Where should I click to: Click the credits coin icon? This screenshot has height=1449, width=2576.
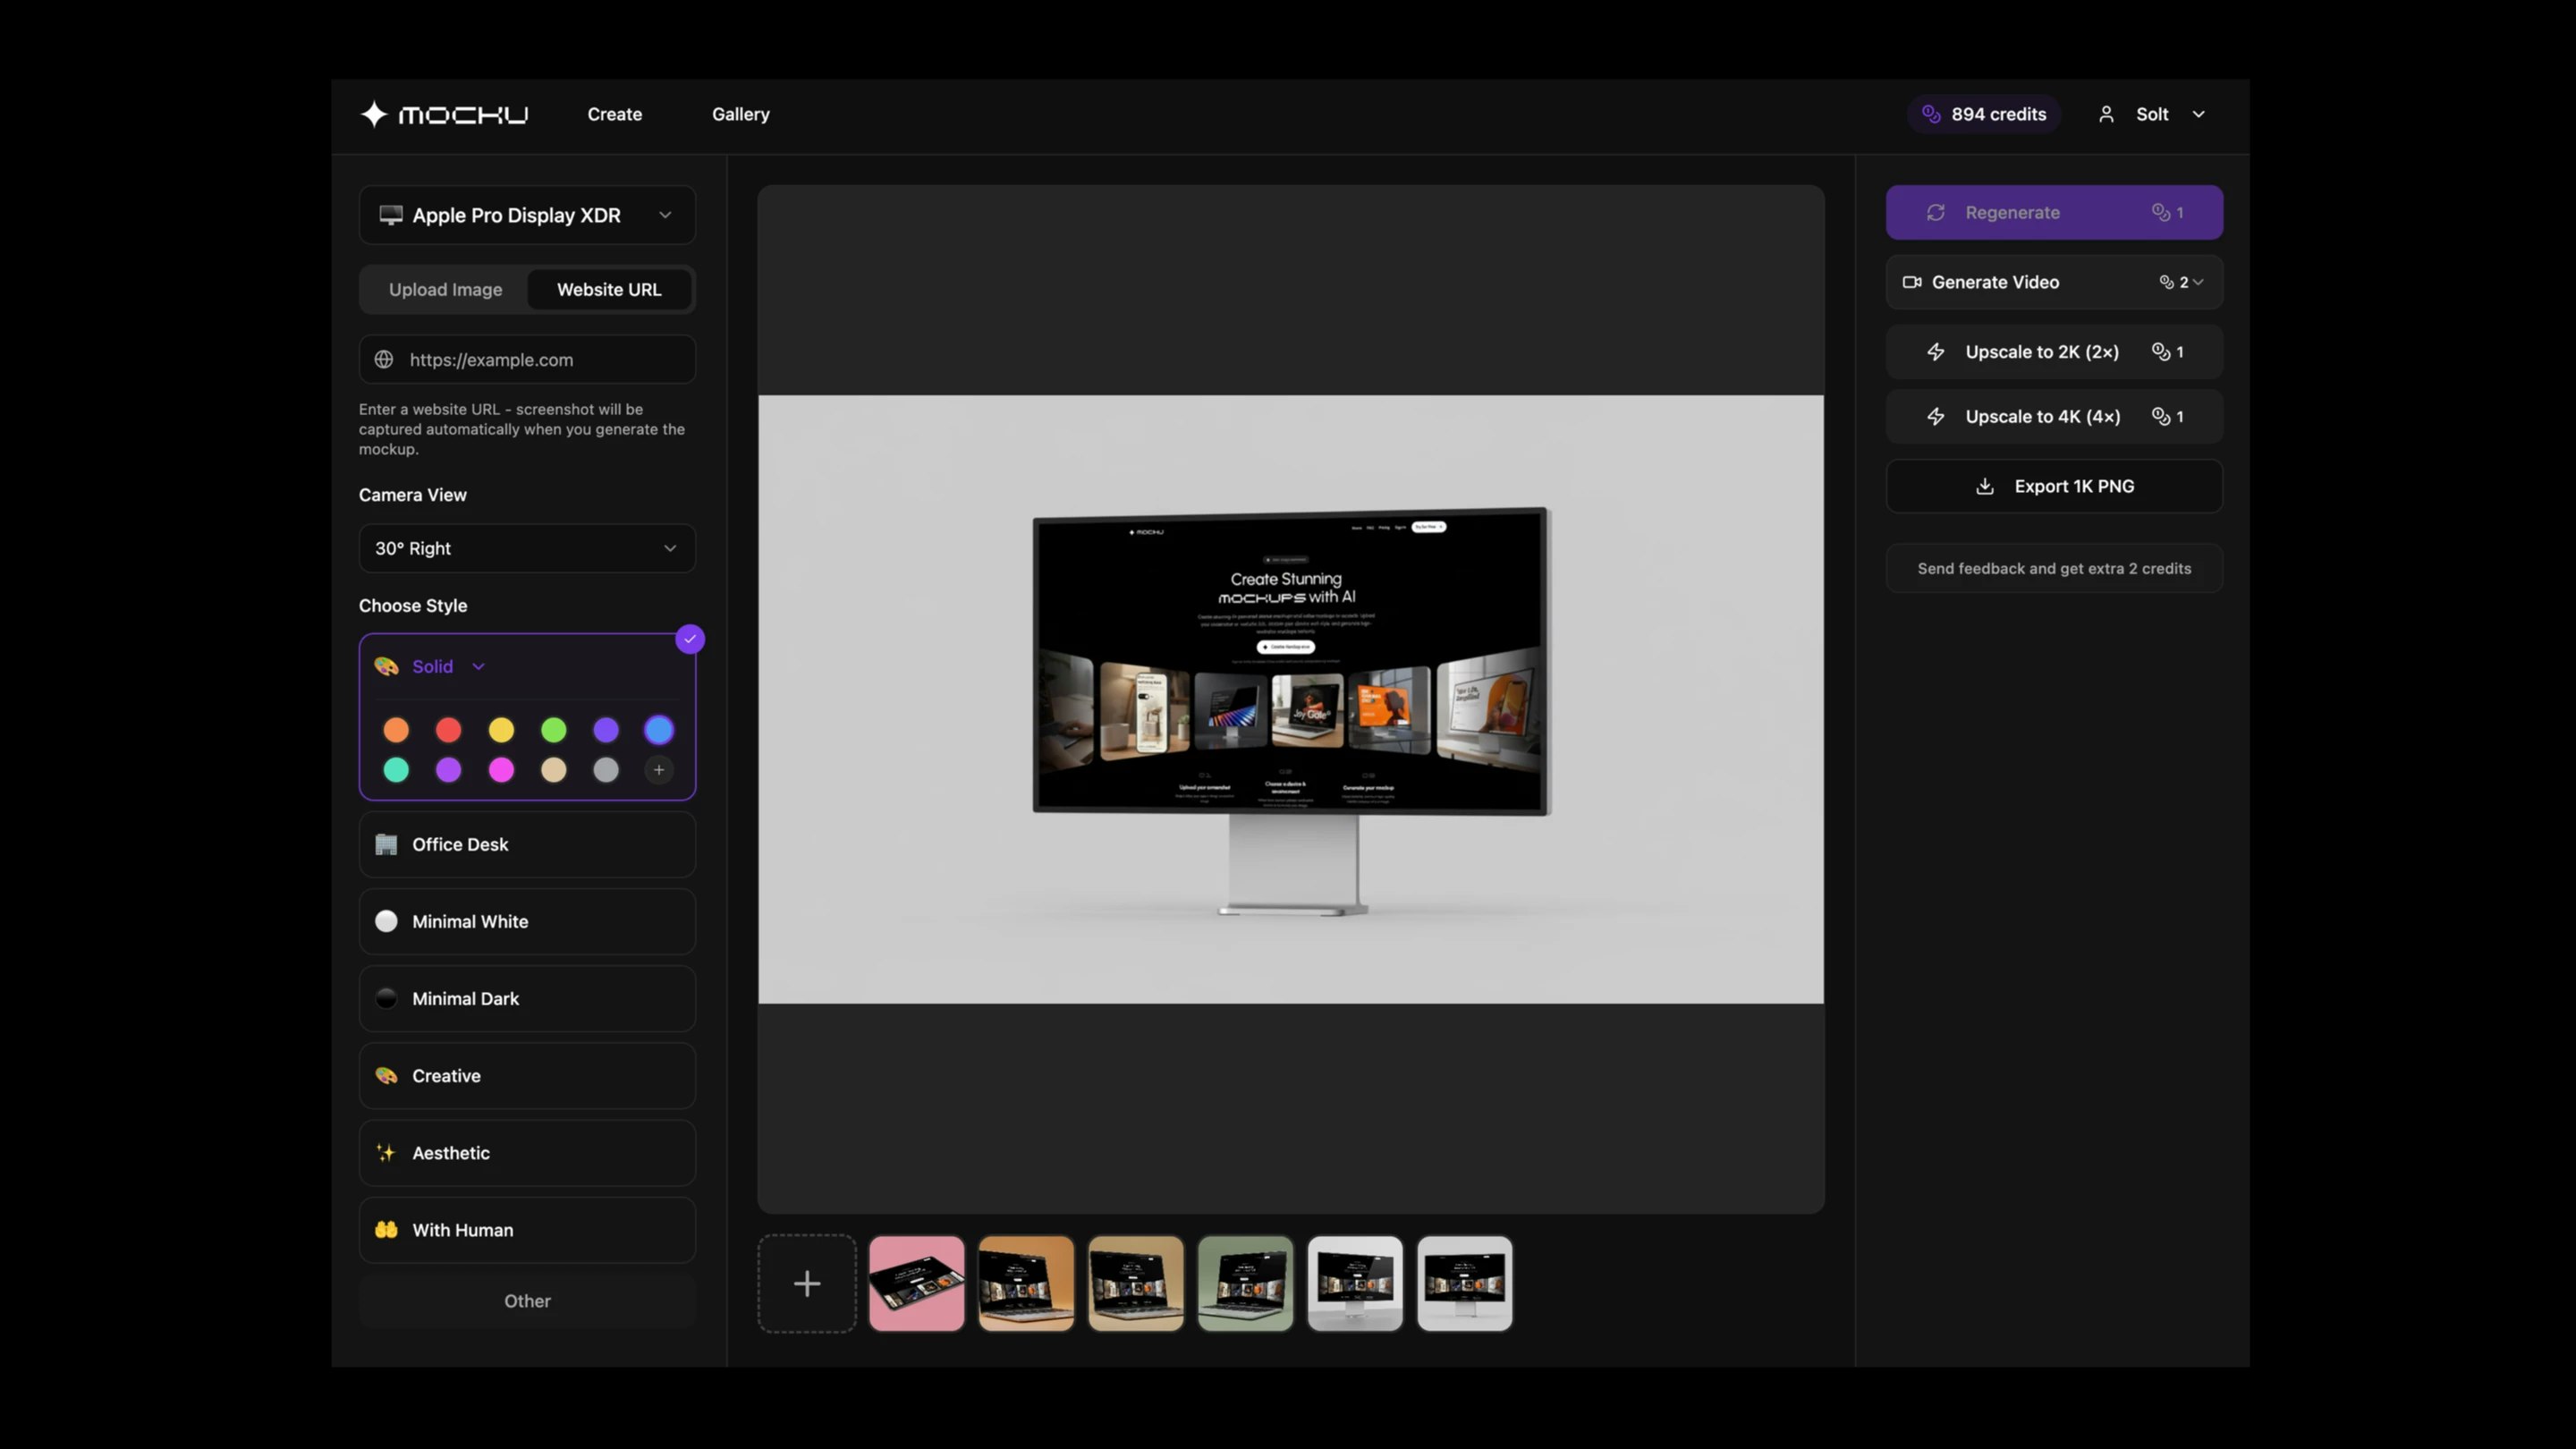click(x=1931, y=114)
